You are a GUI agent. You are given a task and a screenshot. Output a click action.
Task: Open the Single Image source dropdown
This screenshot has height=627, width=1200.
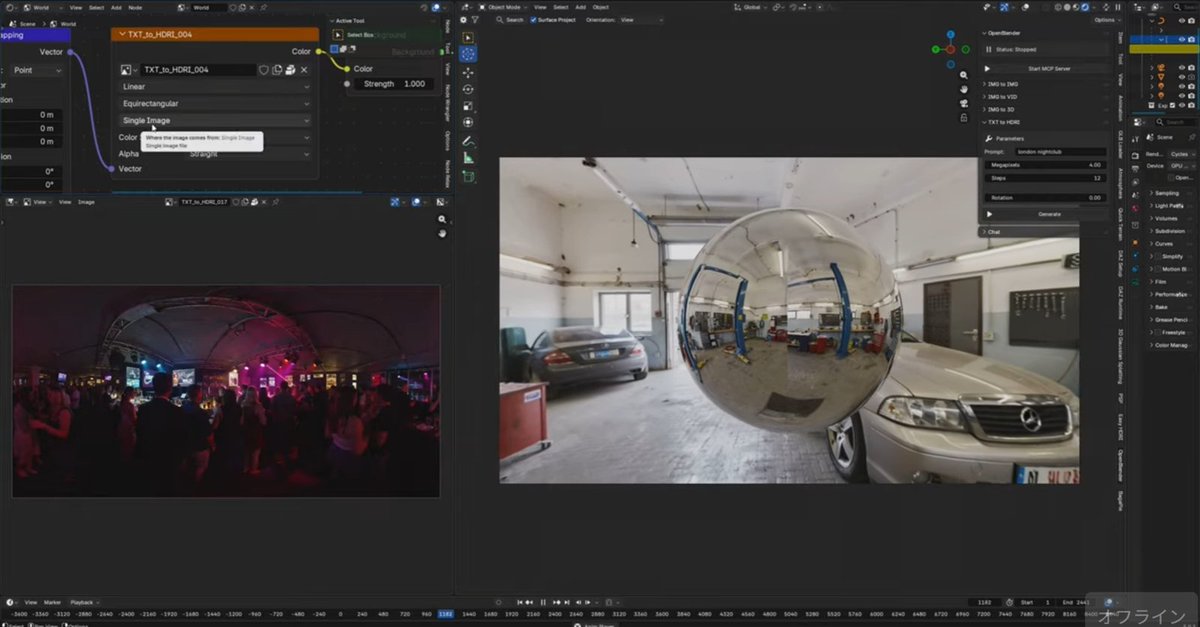click(x=215, y=121)
